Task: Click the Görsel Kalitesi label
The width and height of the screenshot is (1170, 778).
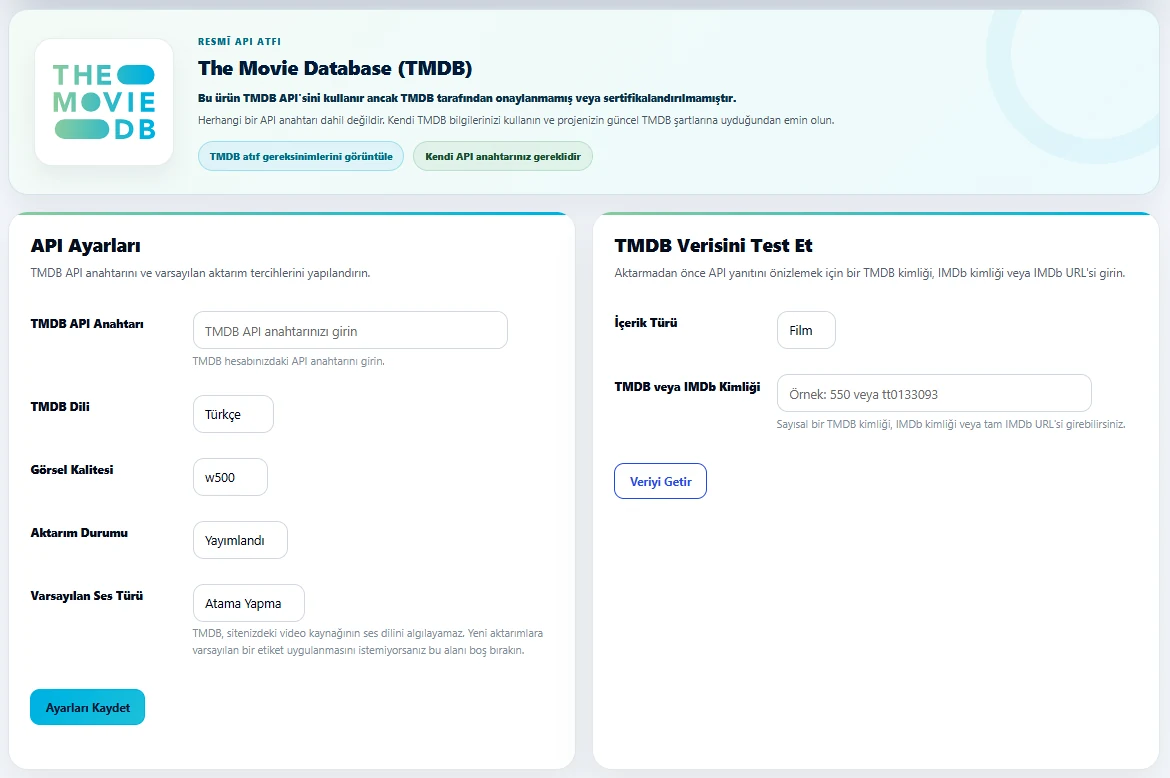Action: tap(72, 470)
